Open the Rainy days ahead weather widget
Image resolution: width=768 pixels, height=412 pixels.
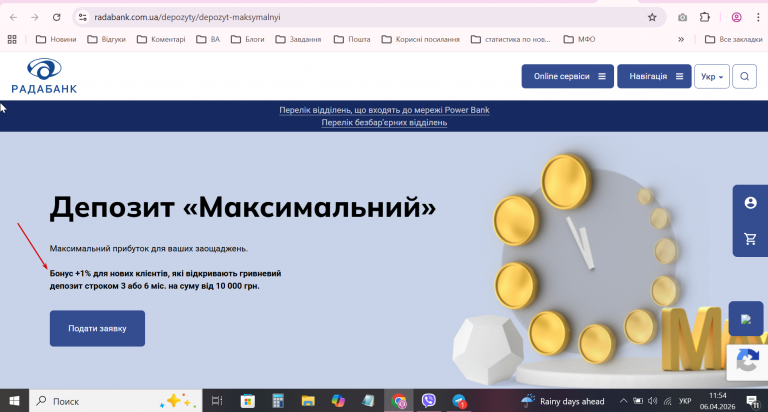pyautogui.click(x=562, y=401)
